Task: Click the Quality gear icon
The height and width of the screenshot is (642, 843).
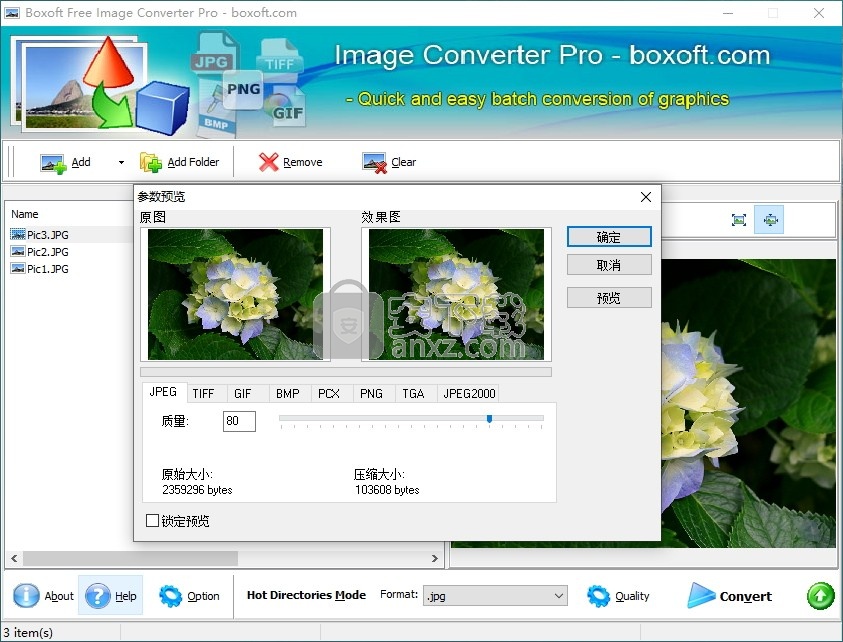Action: [x=598, y=596]
